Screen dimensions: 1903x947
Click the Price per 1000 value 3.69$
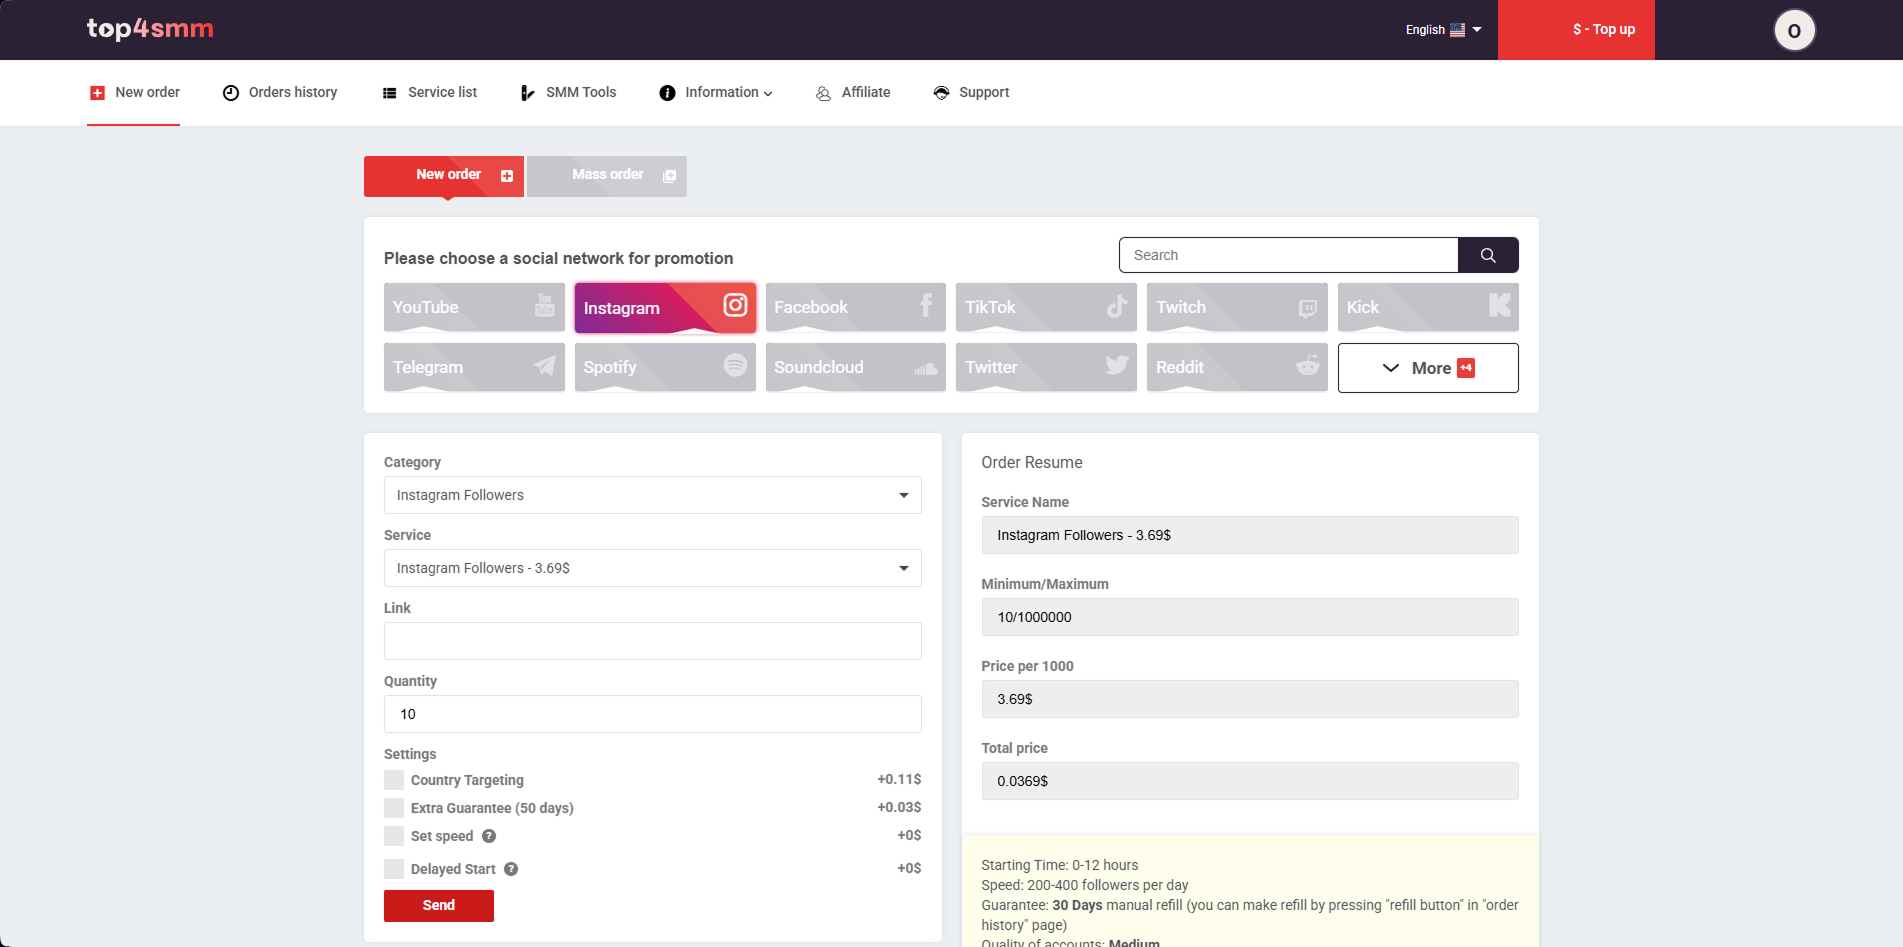1250,699
